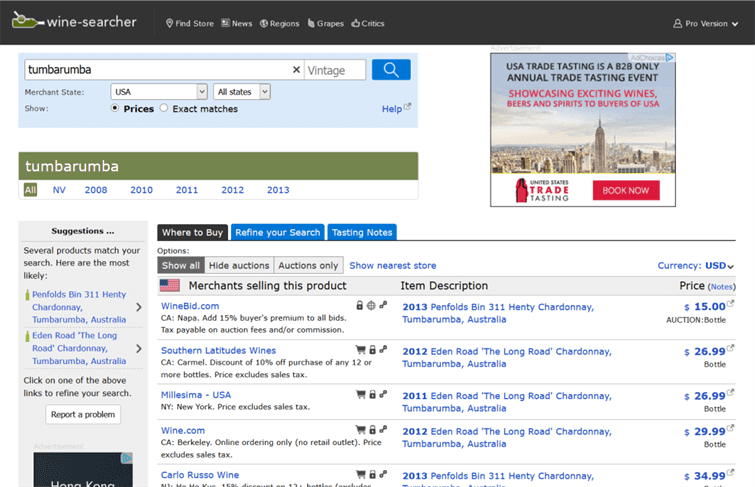Open the WineBid.com merchant link
The height and width of the screenshot is (487, 755).
[x=190, y=306]
